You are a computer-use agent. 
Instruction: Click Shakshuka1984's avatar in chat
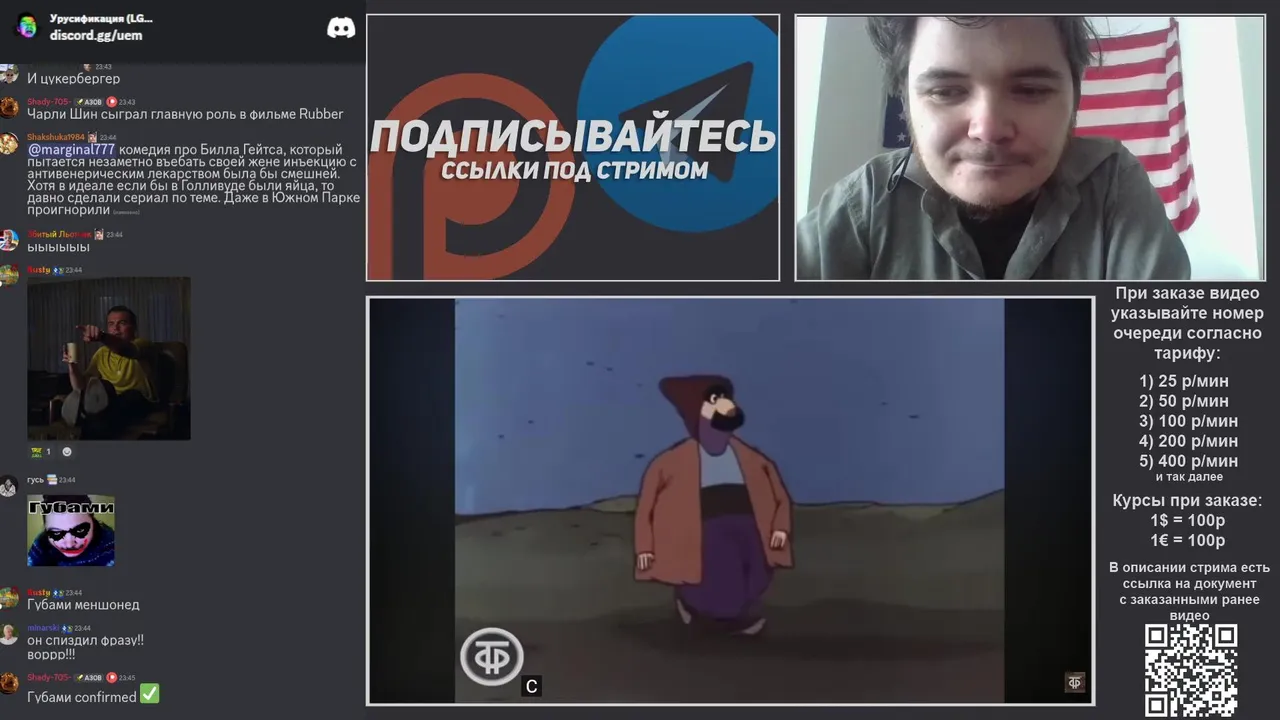[8, 143]
